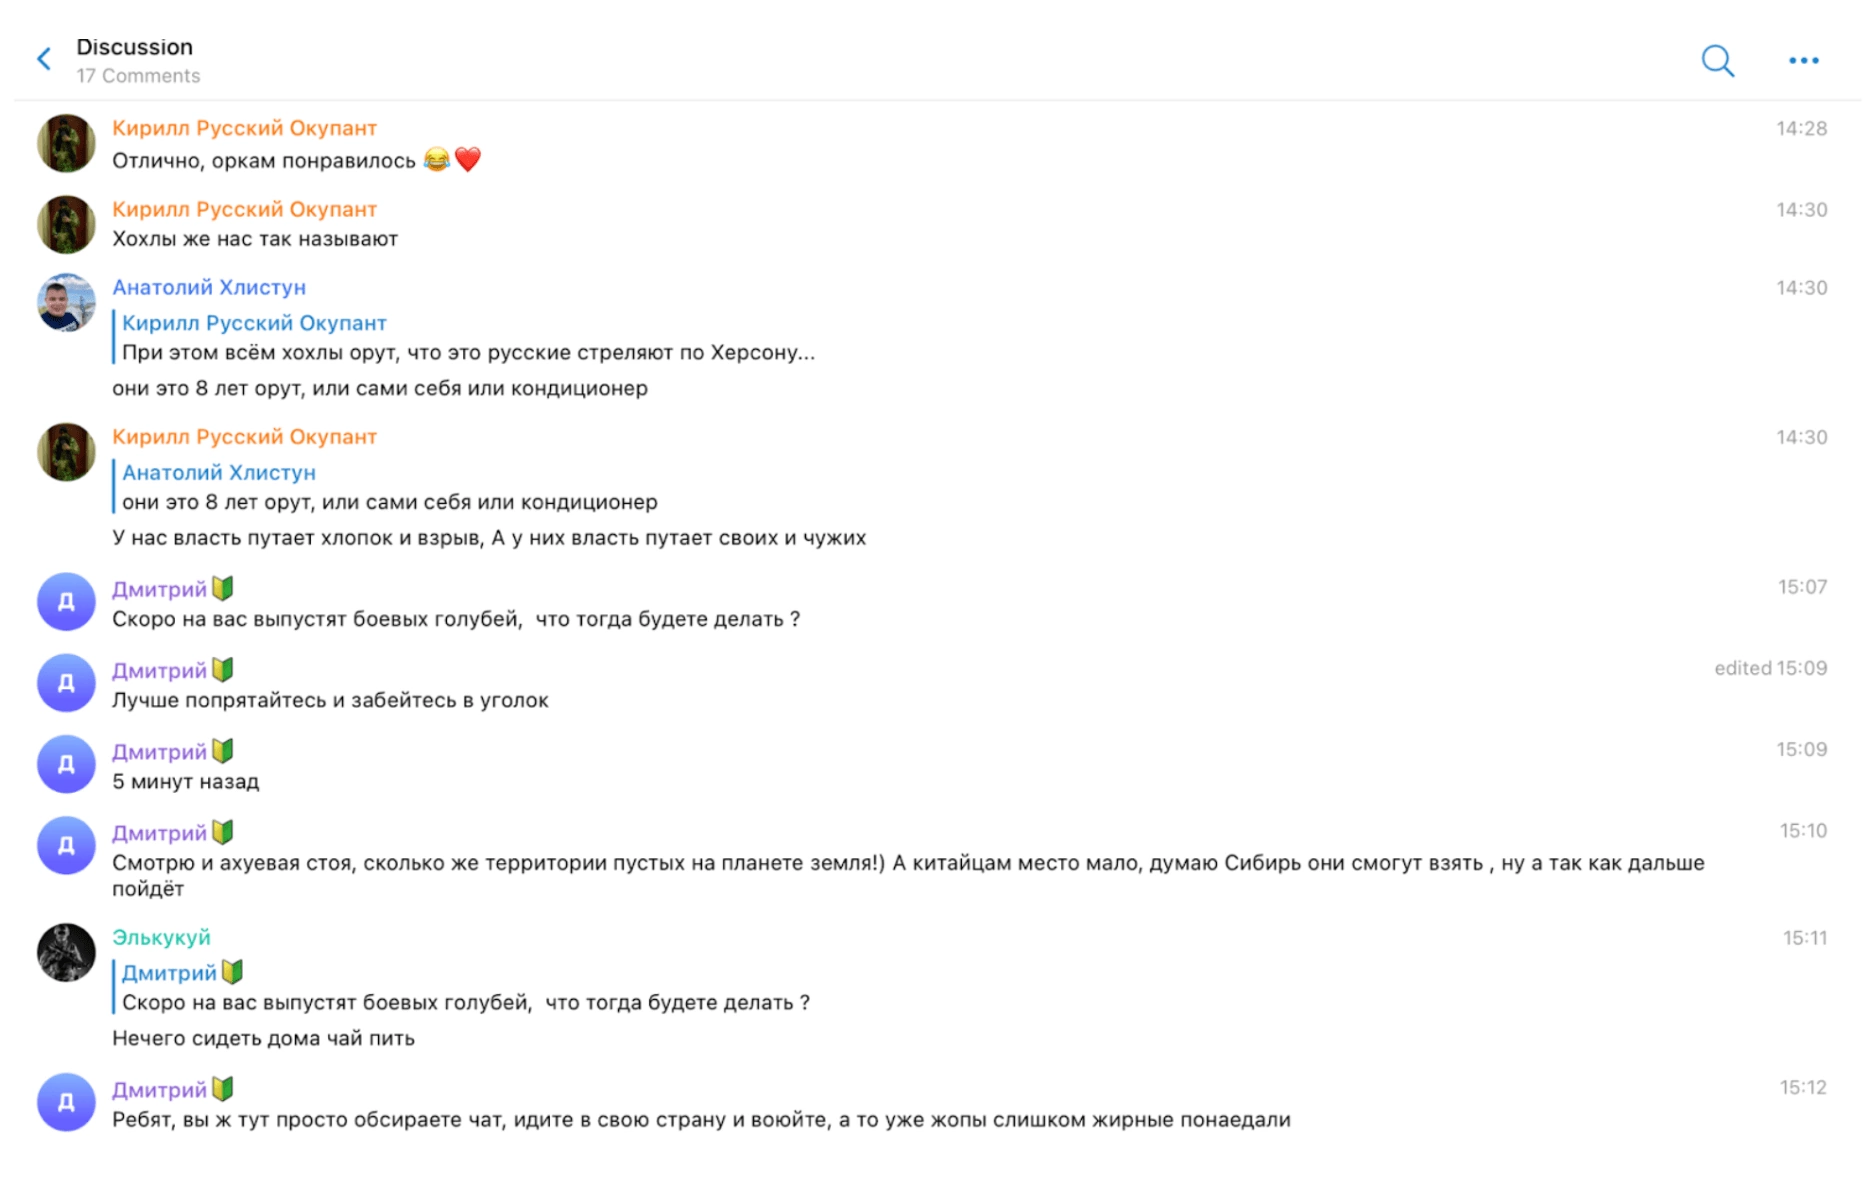Jump to quoted reply 'При этом всём хохлы орут'
The image size is (1868, 1200).
point(468,338)
